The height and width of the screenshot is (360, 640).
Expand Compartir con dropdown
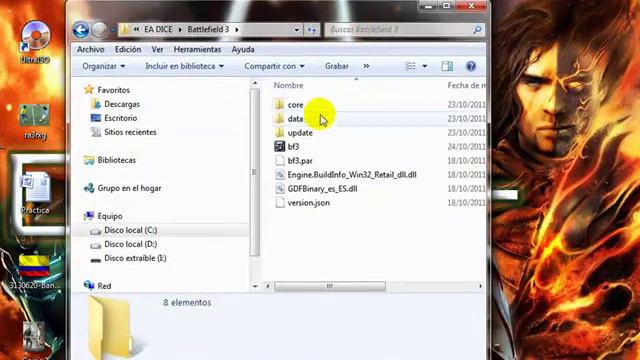tap(274, 66)
